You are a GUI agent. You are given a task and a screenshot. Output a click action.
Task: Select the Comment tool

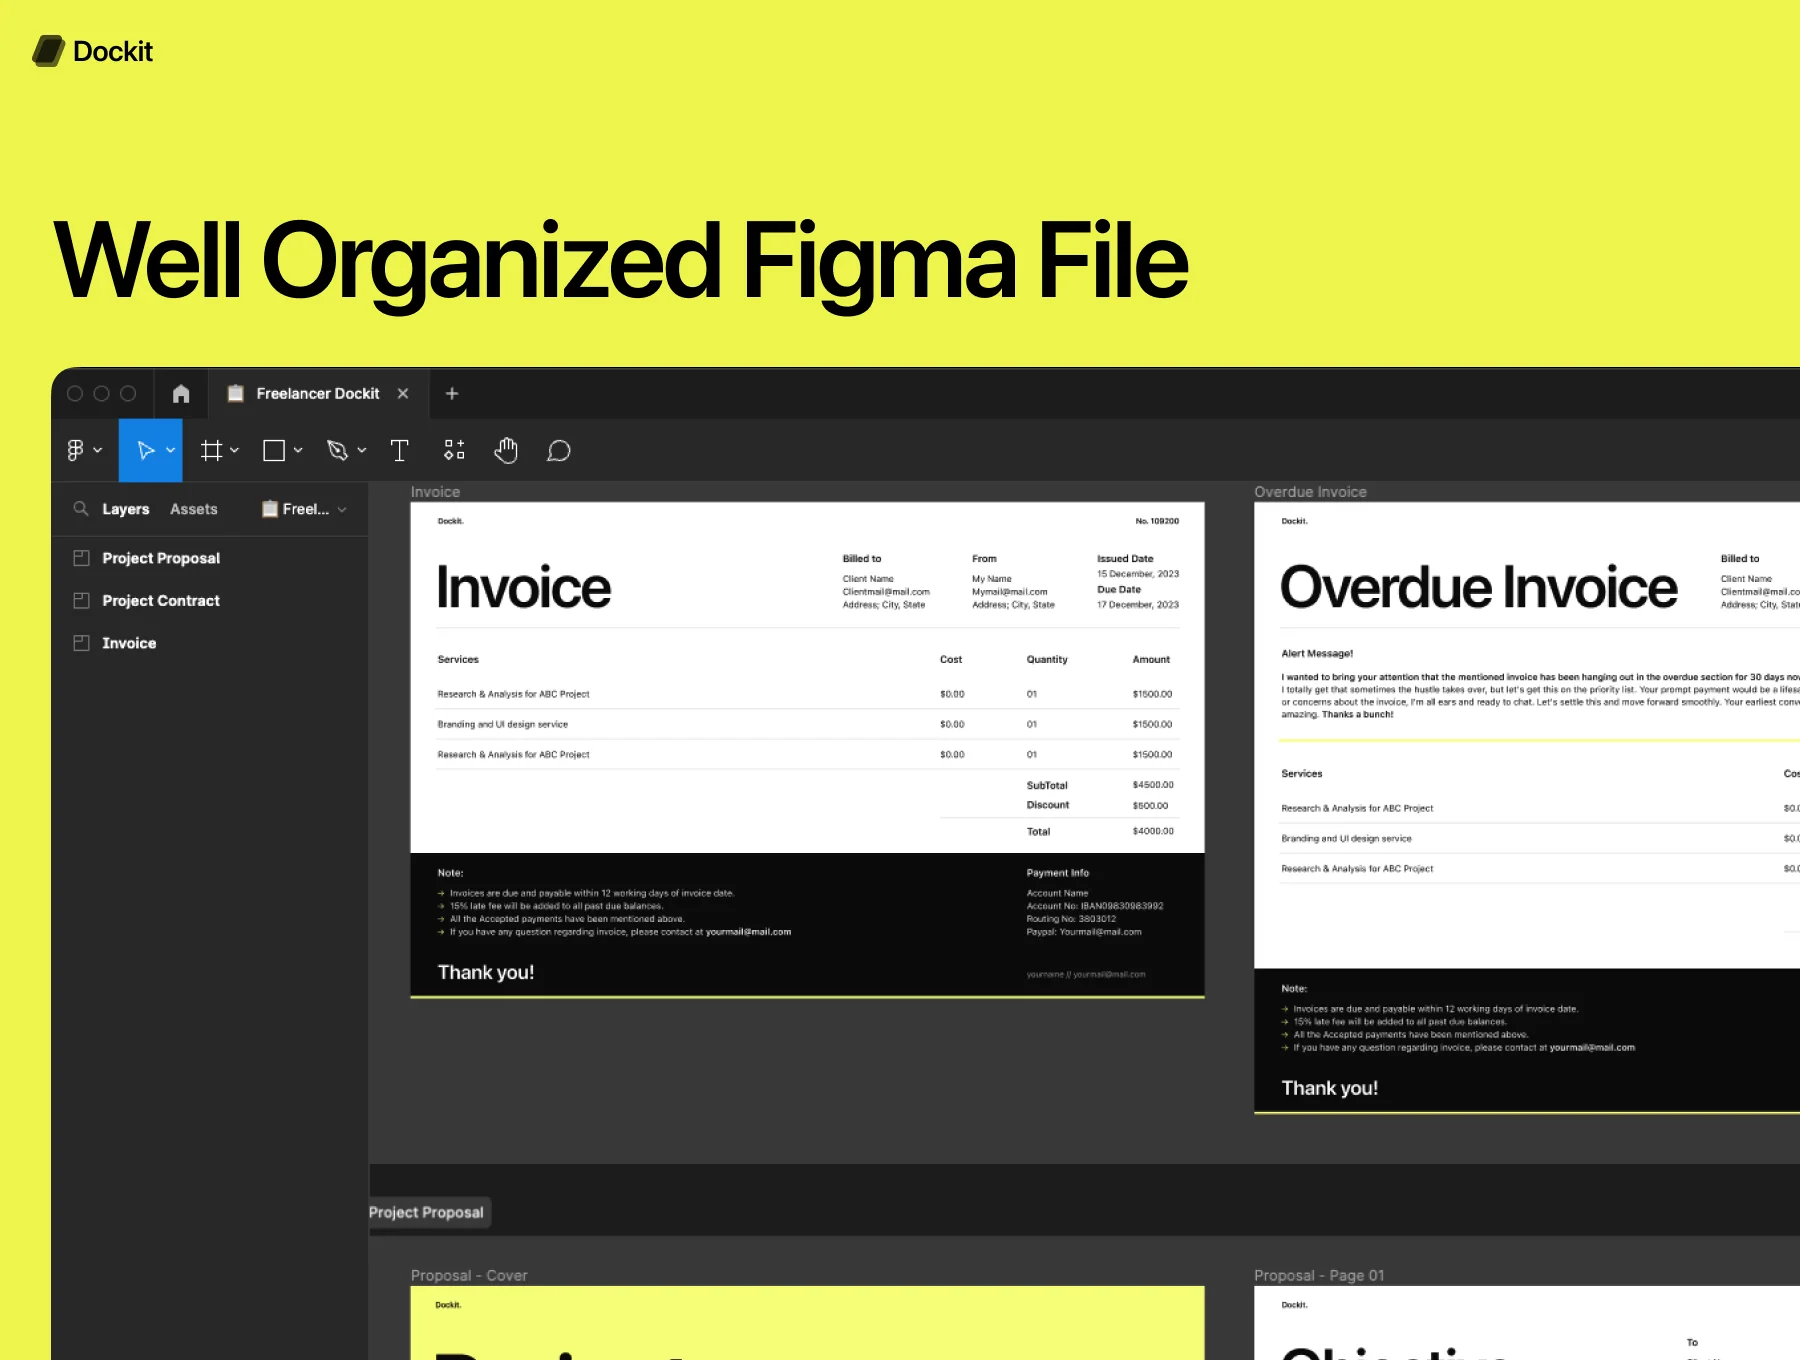click(559, 451)
